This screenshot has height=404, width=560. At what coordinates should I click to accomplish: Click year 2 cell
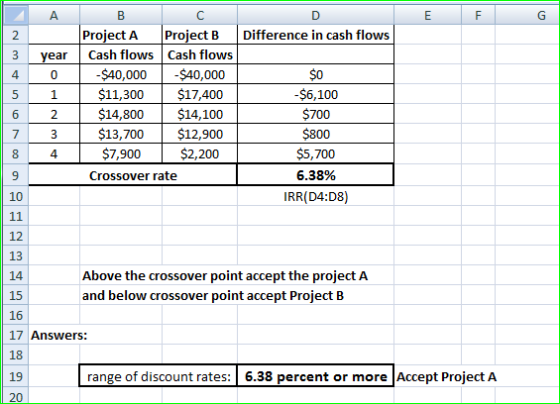(54, 114)
